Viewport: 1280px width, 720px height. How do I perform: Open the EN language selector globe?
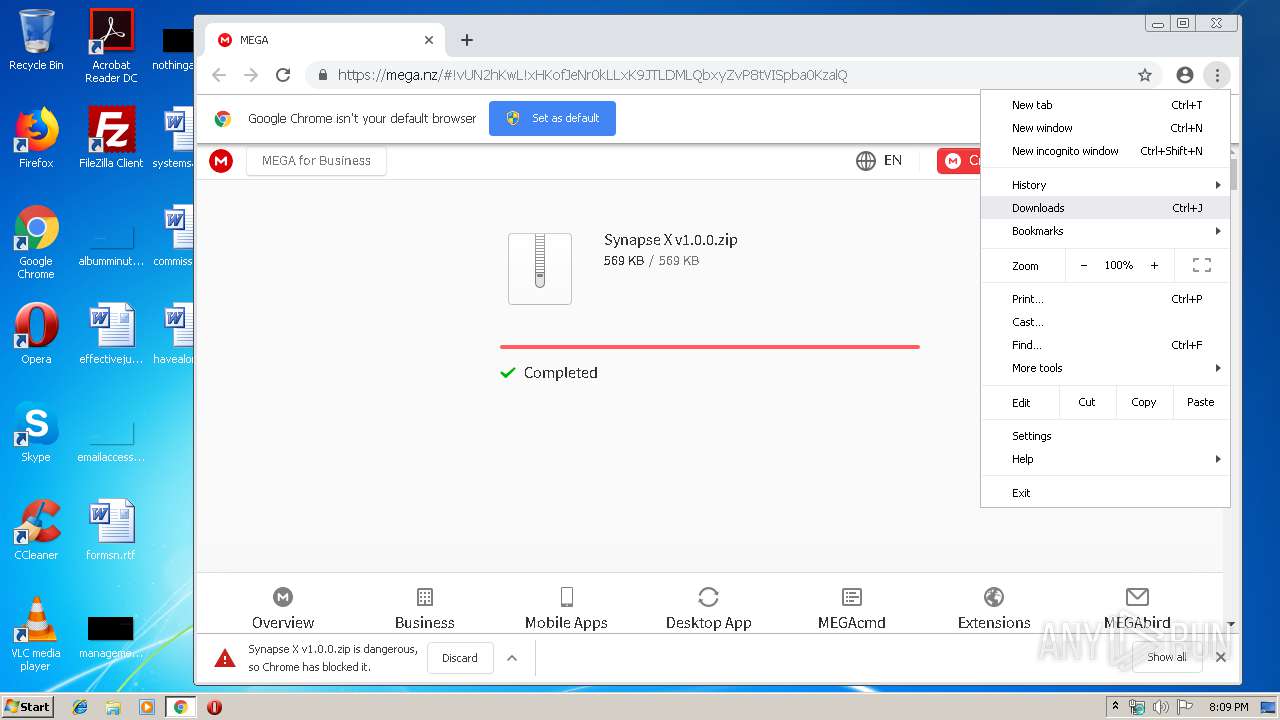(879, 160)
